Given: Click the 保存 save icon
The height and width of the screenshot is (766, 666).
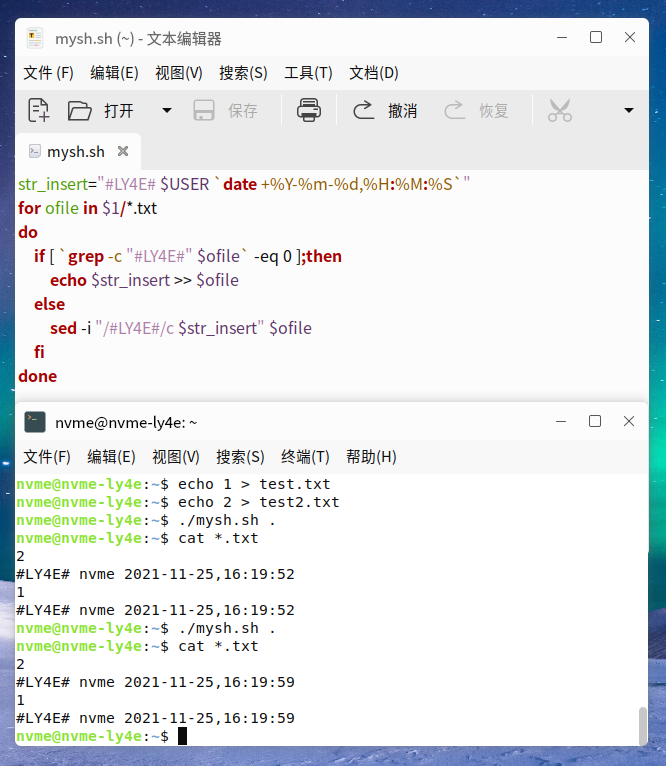Looking at the screenshot, I should tap(204, 110).
